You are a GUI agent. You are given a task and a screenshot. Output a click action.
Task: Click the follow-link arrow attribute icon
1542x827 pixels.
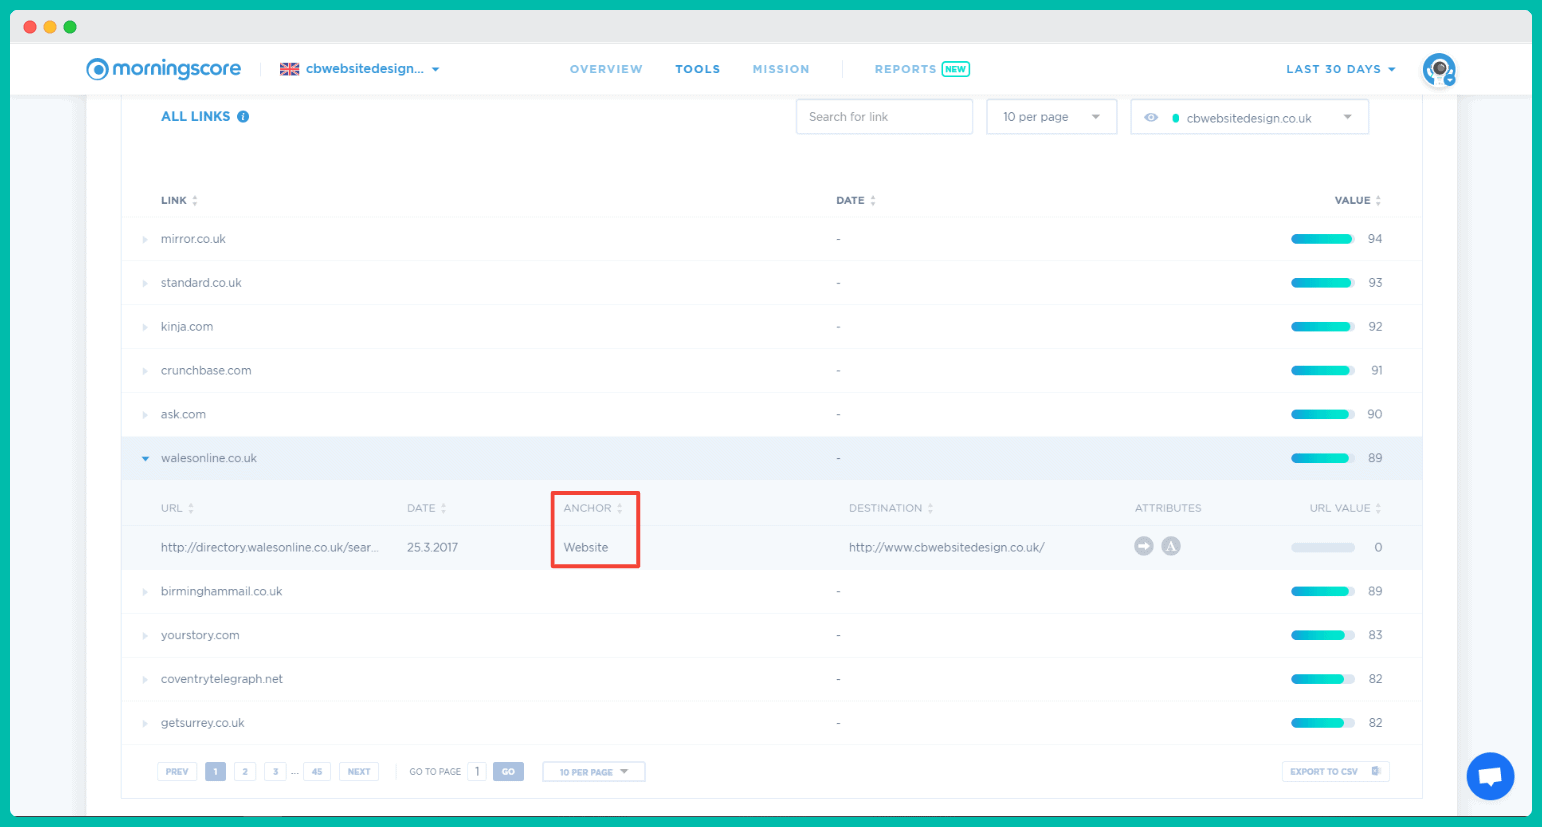tap(1144, 546)
